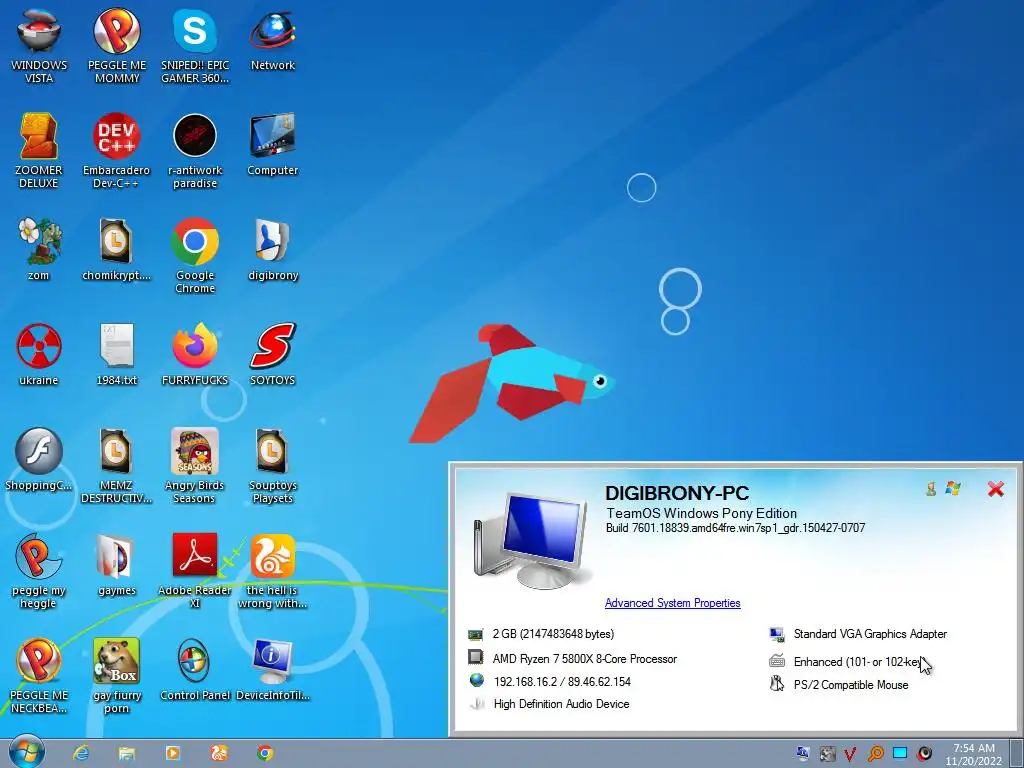Open the 1984.txt text file
Viewport: 1024px width, 768px height.
pos(116,355)
